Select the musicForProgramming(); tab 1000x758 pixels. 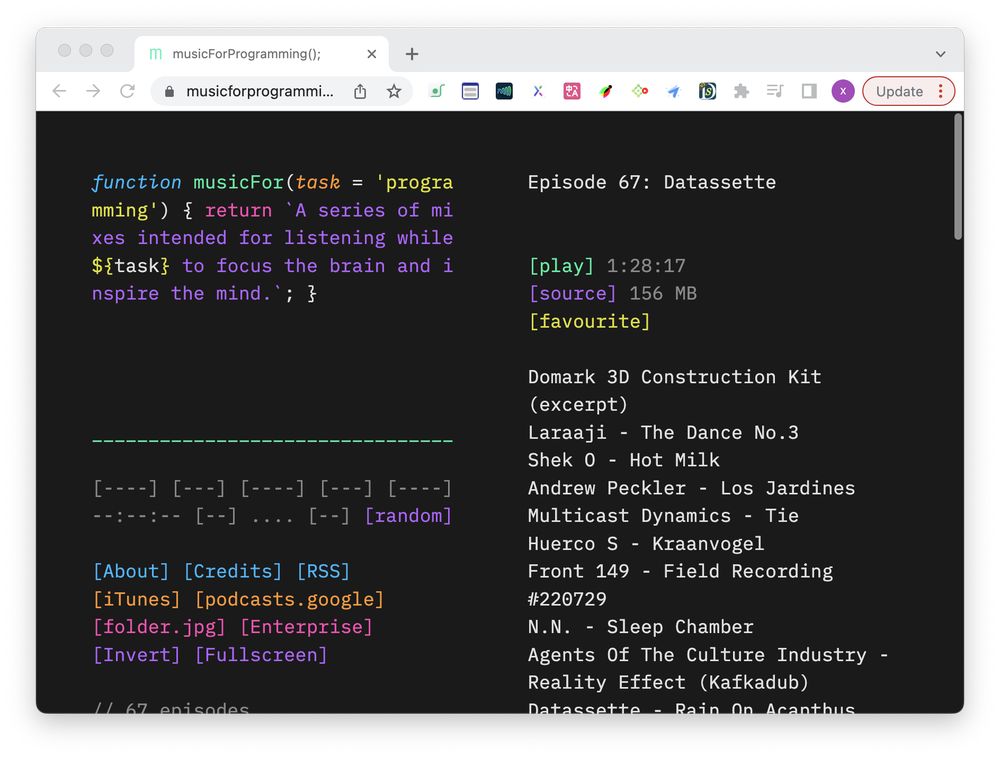point(261,54)
